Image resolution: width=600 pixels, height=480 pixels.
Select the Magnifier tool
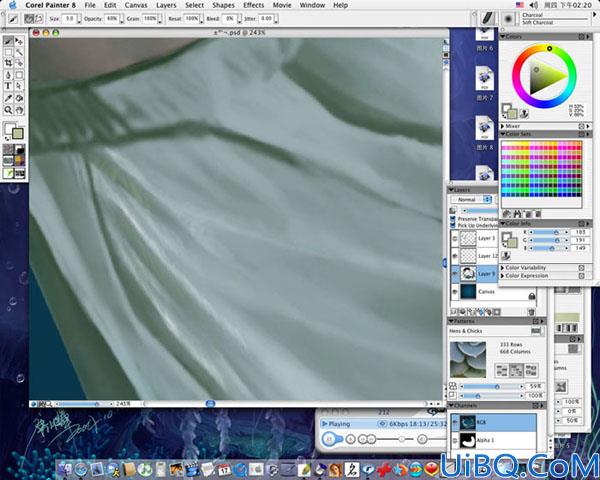[x=8, y=110]
